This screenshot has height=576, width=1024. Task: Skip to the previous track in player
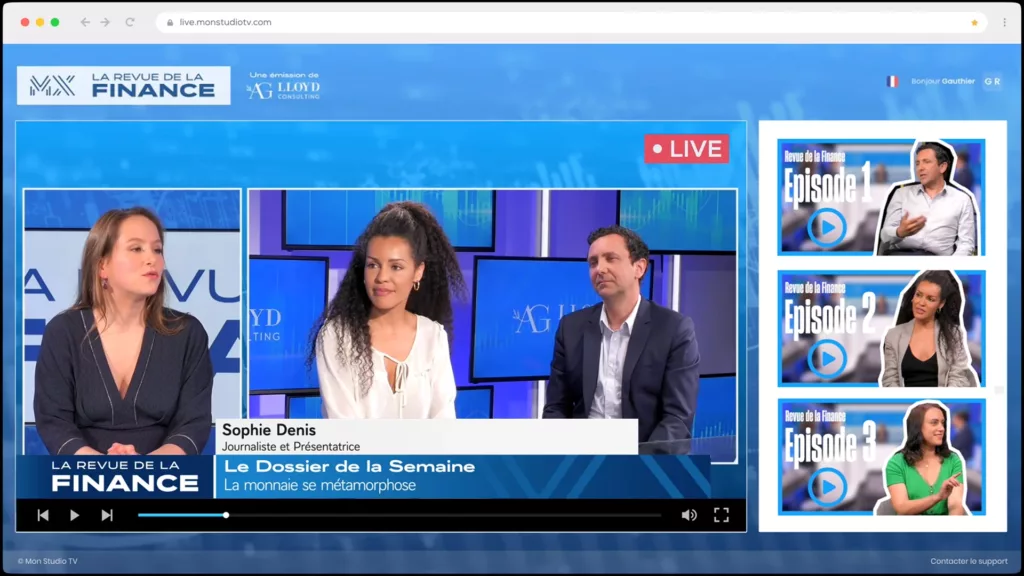pyautogui.click(x=43, y=515)
